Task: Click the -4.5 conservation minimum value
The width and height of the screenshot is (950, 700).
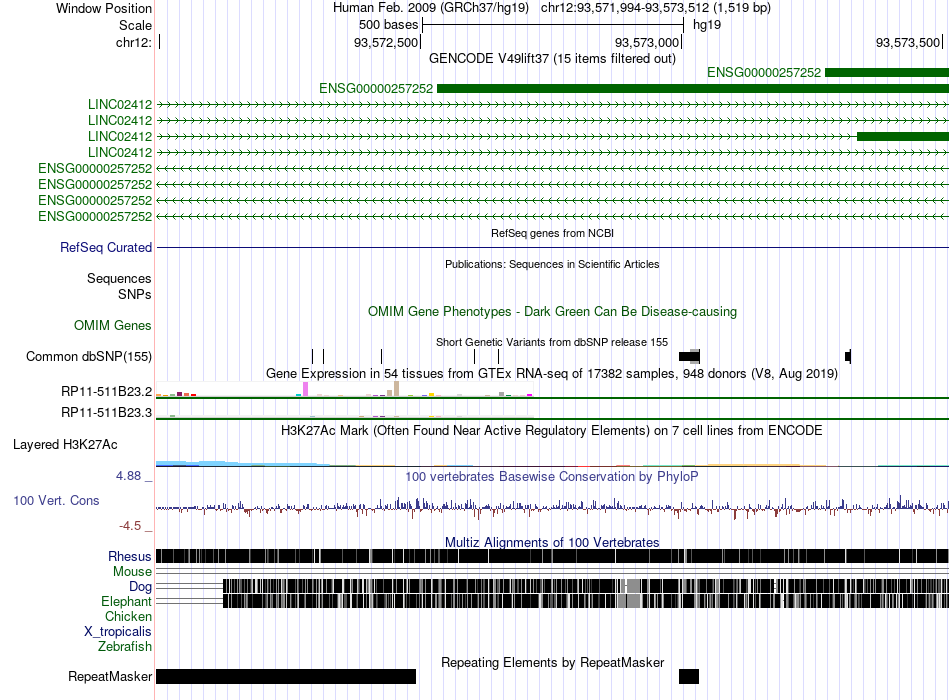Action: (x=130, y=525)
